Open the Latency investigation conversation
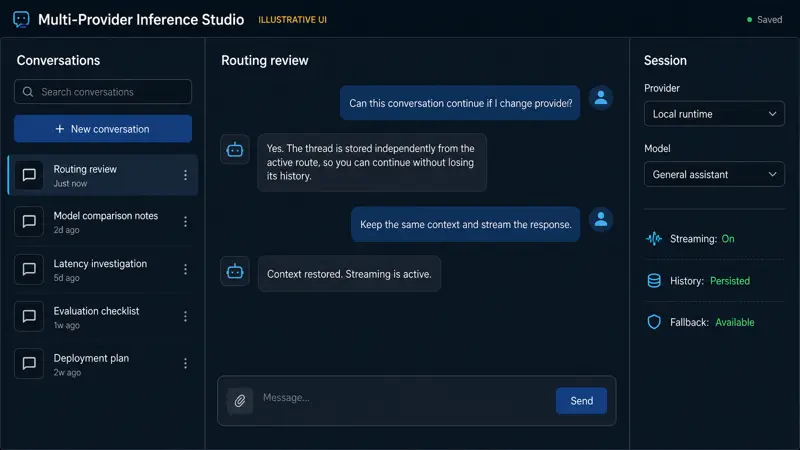Viewport: 800px width, 450px height. click(103, 269)
